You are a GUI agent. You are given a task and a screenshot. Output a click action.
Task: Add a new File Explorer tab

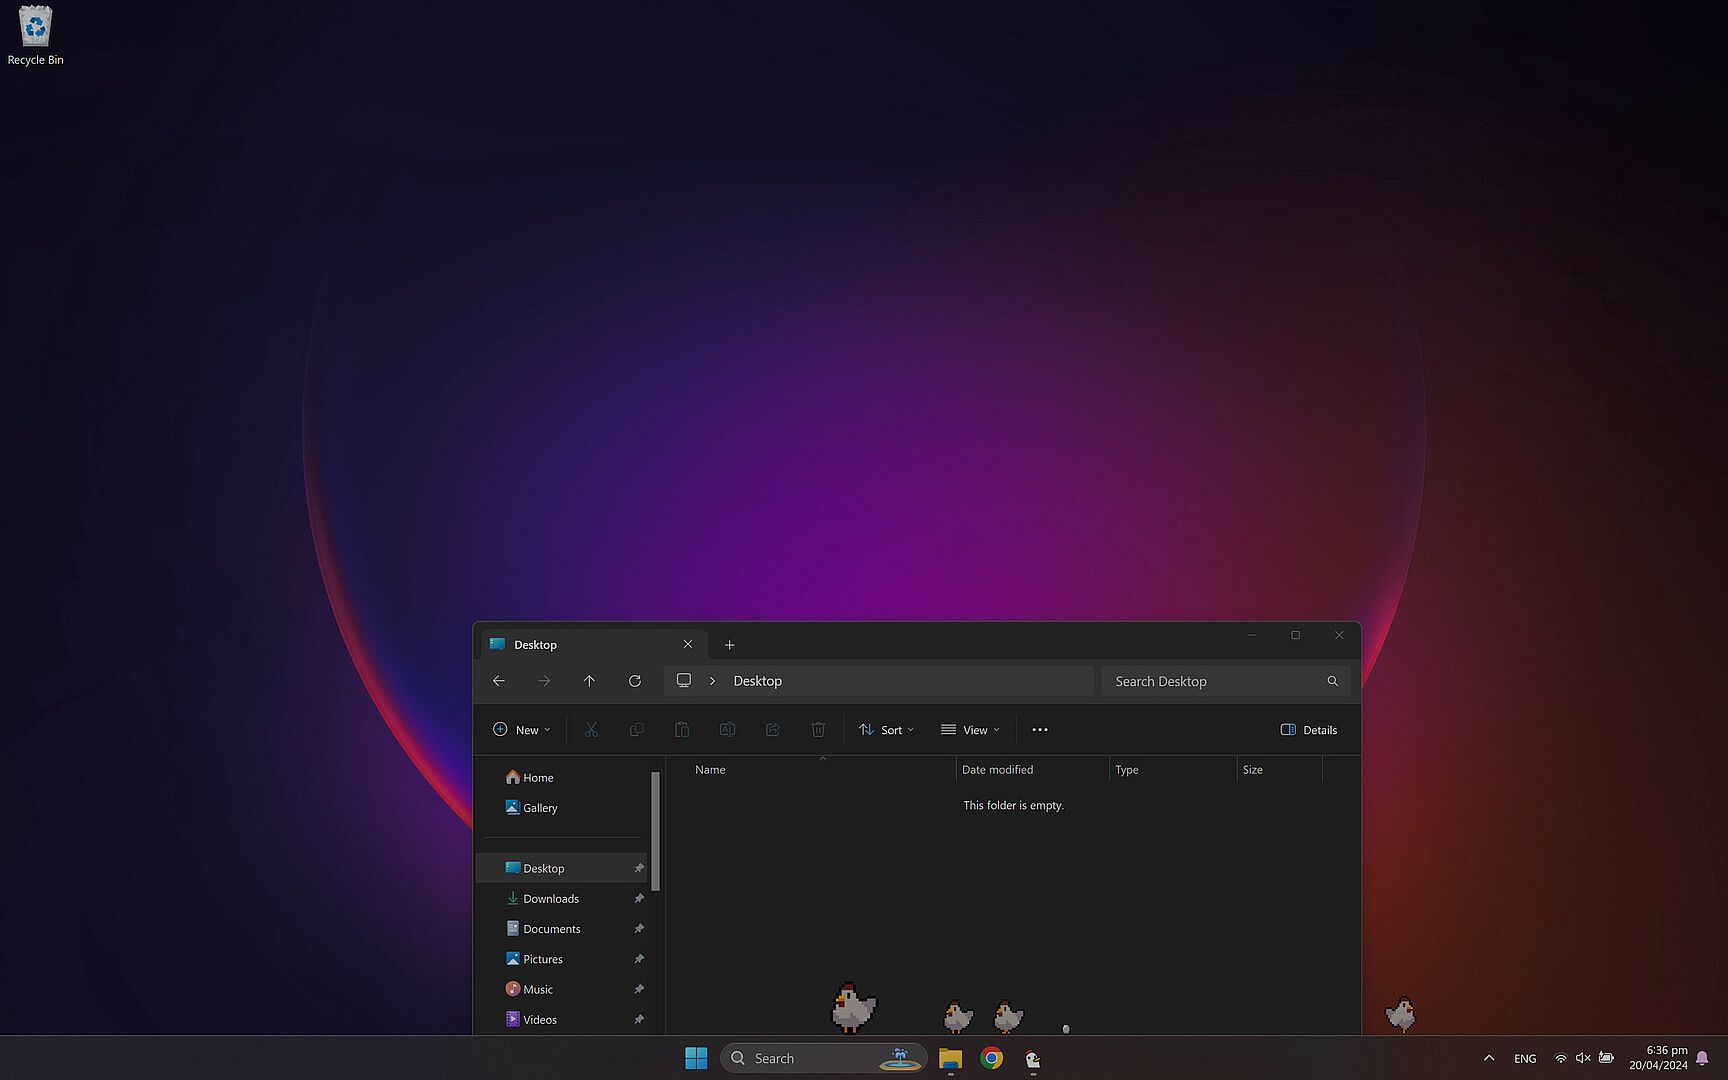click(x=729, y=645)
